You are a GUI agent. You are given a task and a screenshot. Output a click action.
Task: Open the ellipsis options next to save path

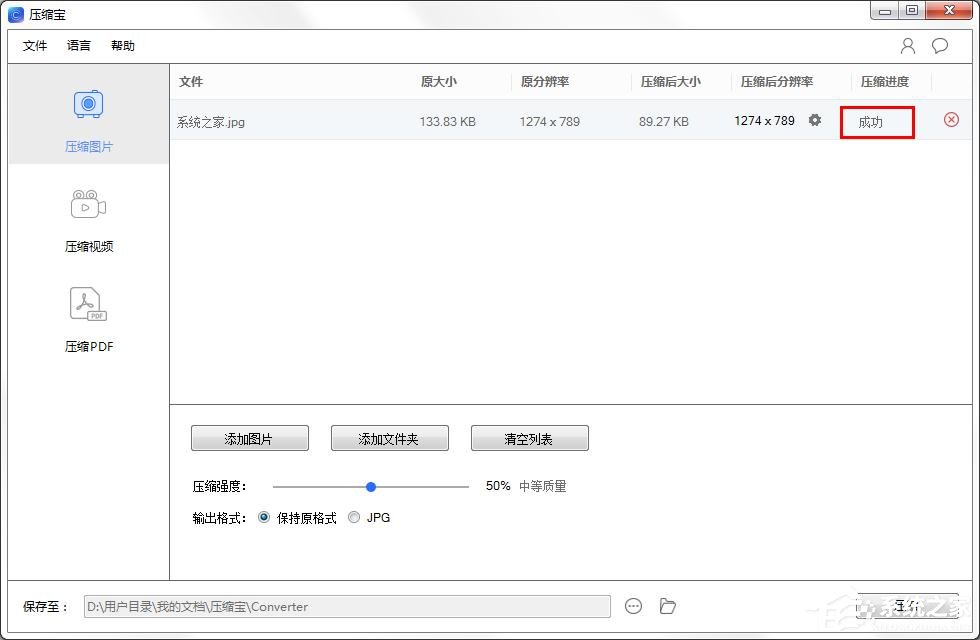click(633, 606)
